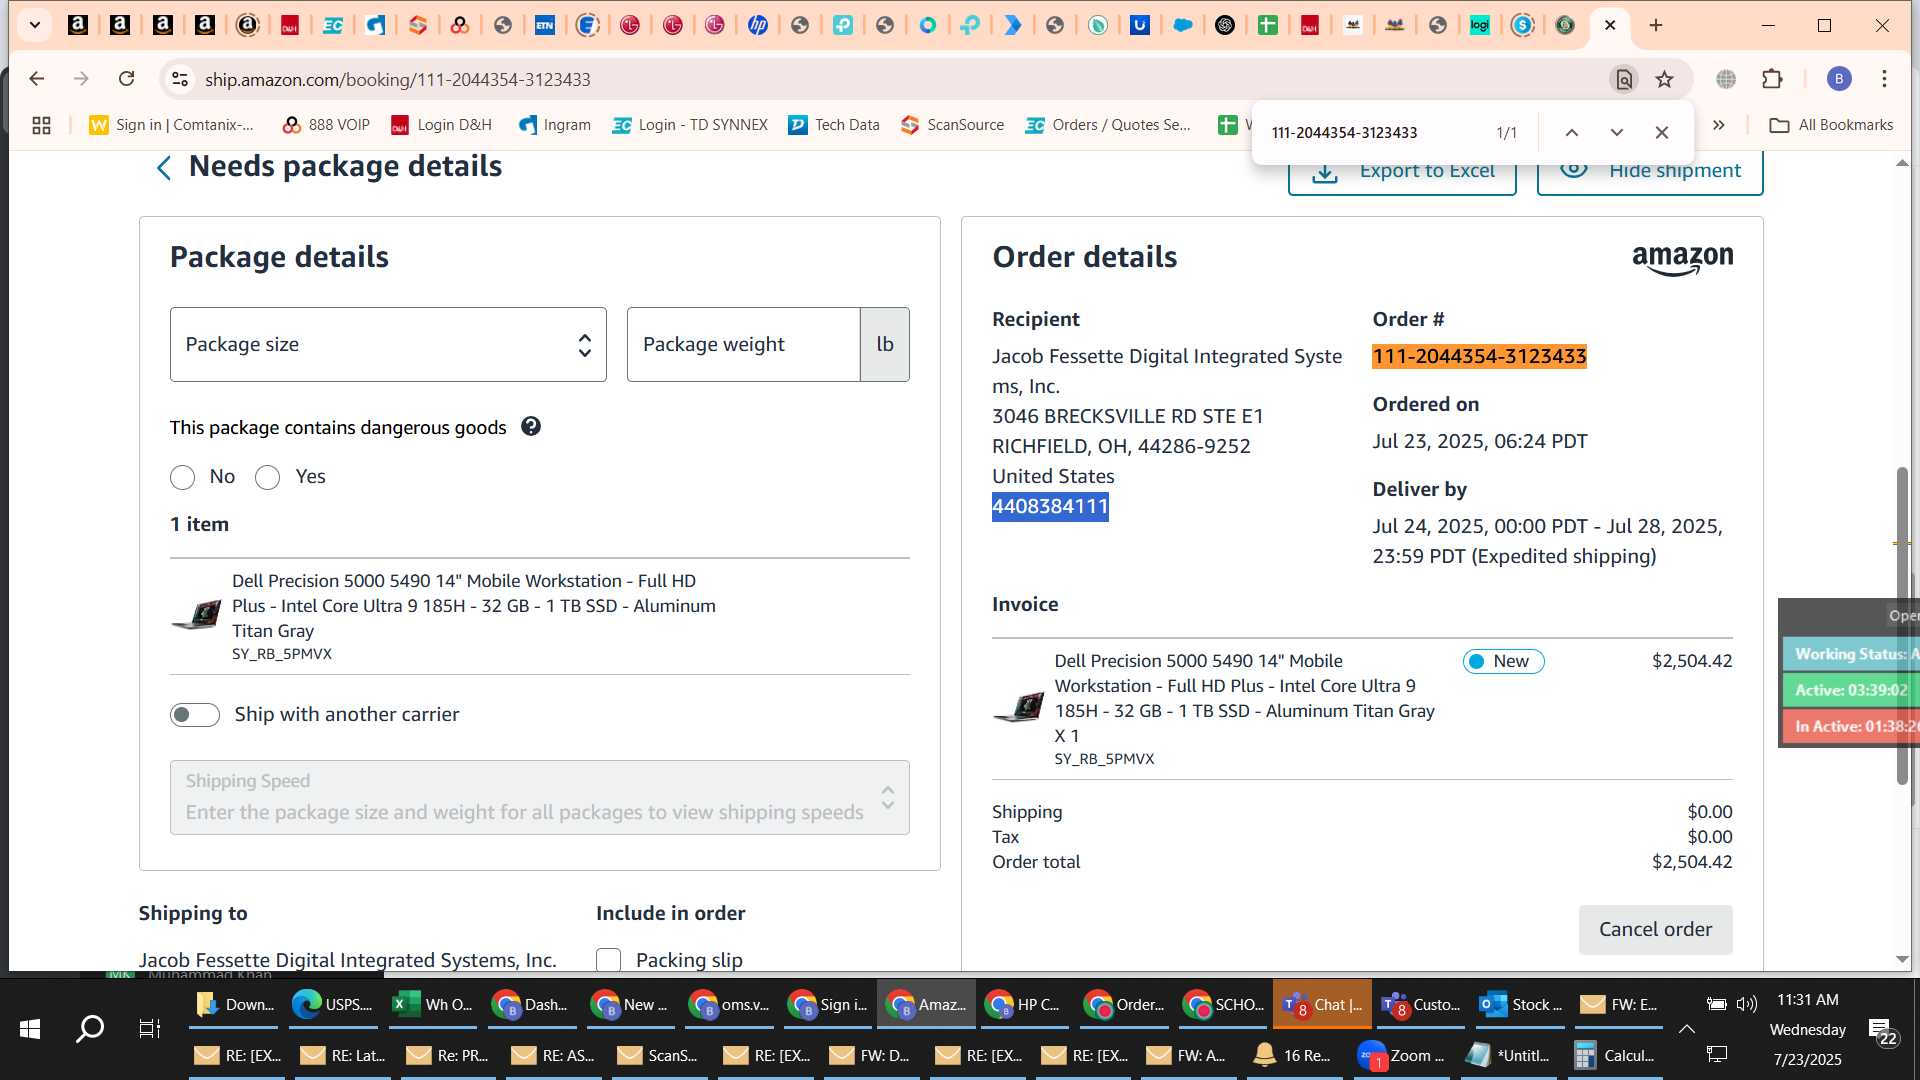This screenshot has height=1080, width=1920.
Task: Open the profile avatar B
Action: (1839, 79)
